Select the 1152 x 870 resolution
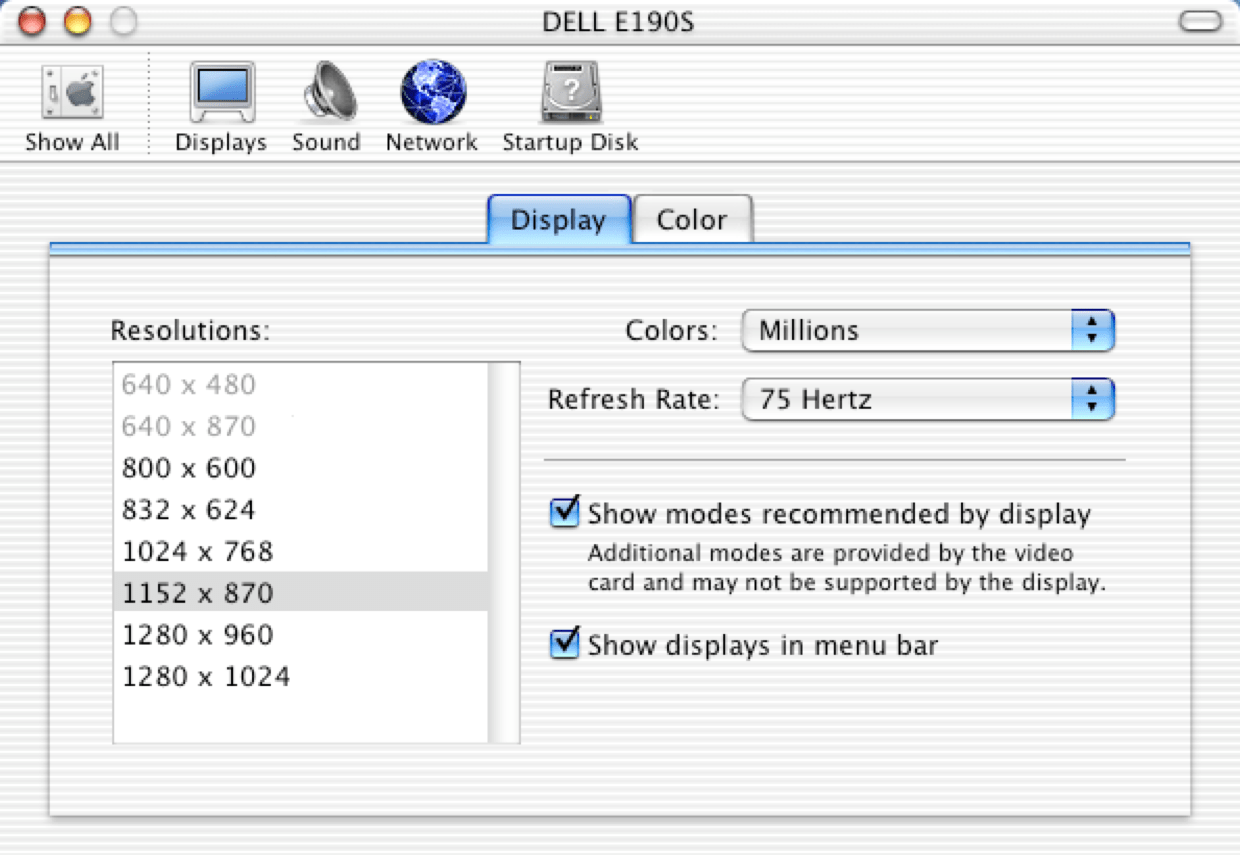 coord(300,593)
